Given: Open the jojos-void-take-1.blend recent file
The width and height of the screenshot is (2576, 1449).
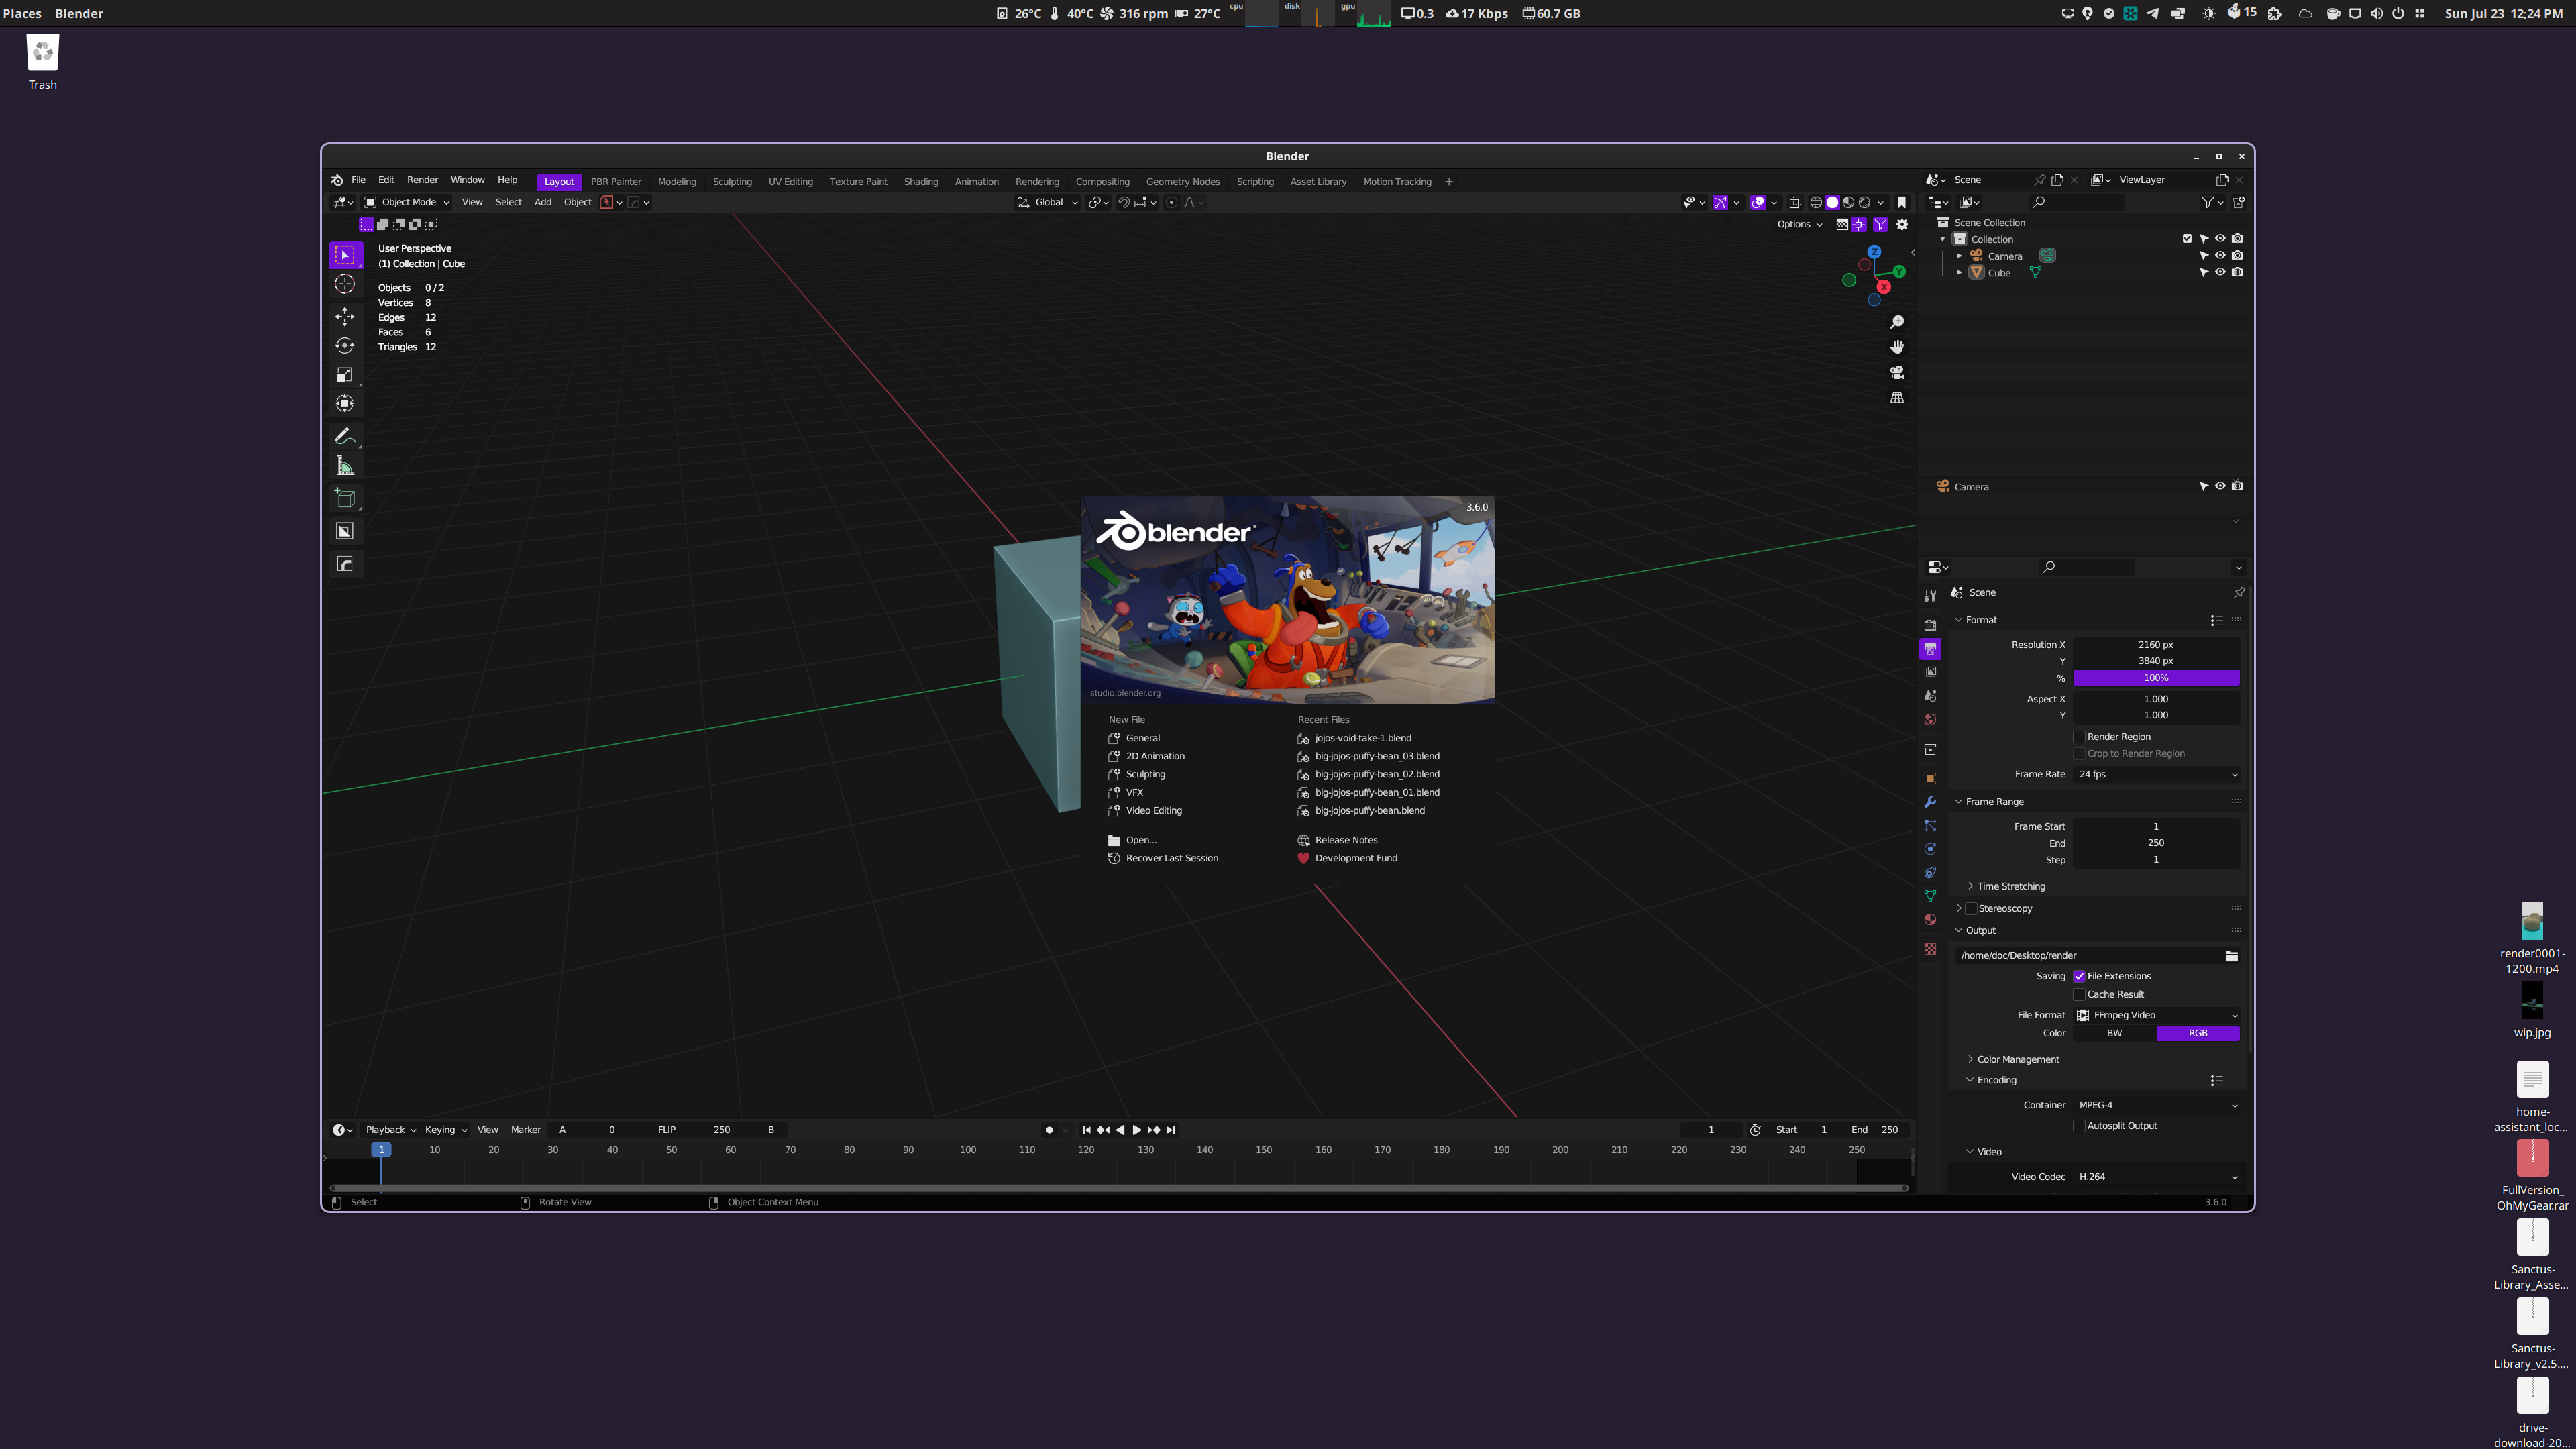Looking at the screenshot, I should point(1363,738).
